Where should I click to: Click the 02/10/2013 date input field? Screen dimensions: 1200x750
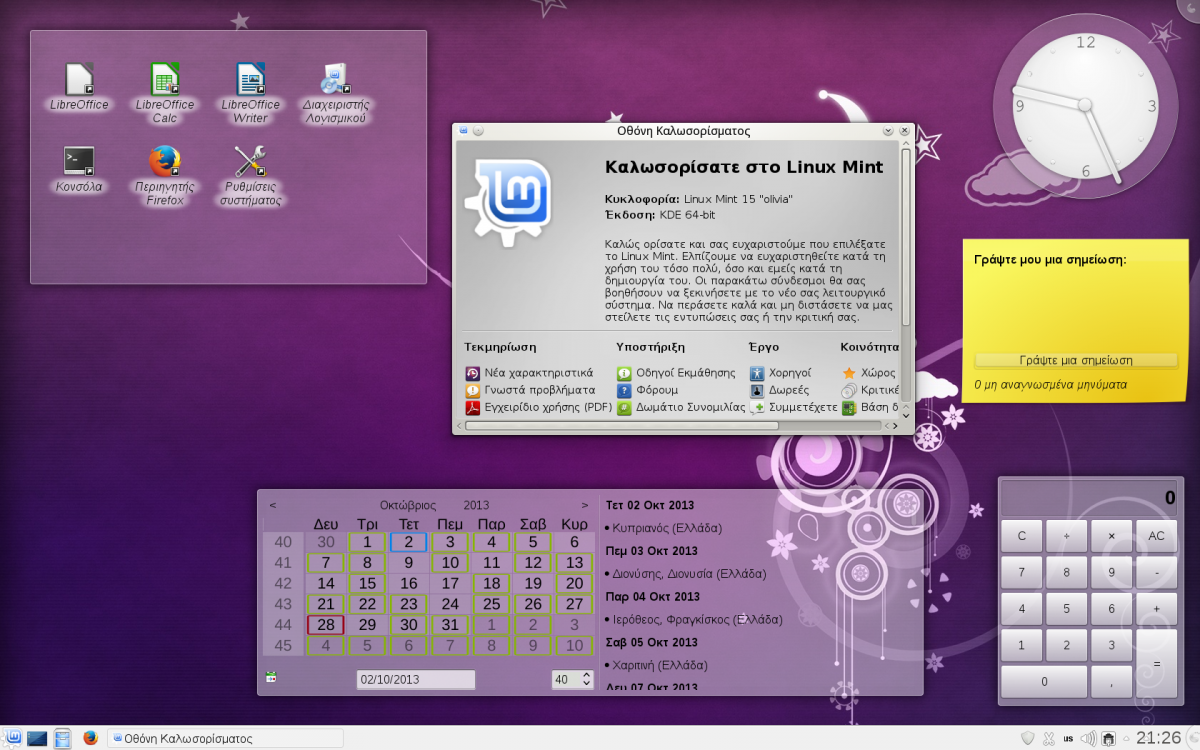[x=416, y=679]
